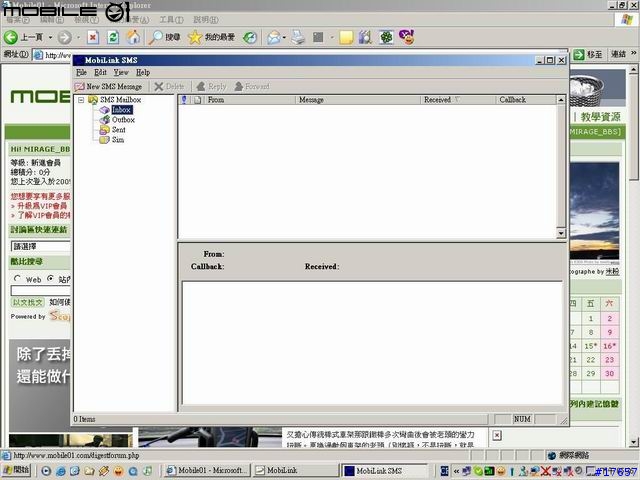
Task: Open the IE Mail button dropdown
Action: click(x=284, y=37)
